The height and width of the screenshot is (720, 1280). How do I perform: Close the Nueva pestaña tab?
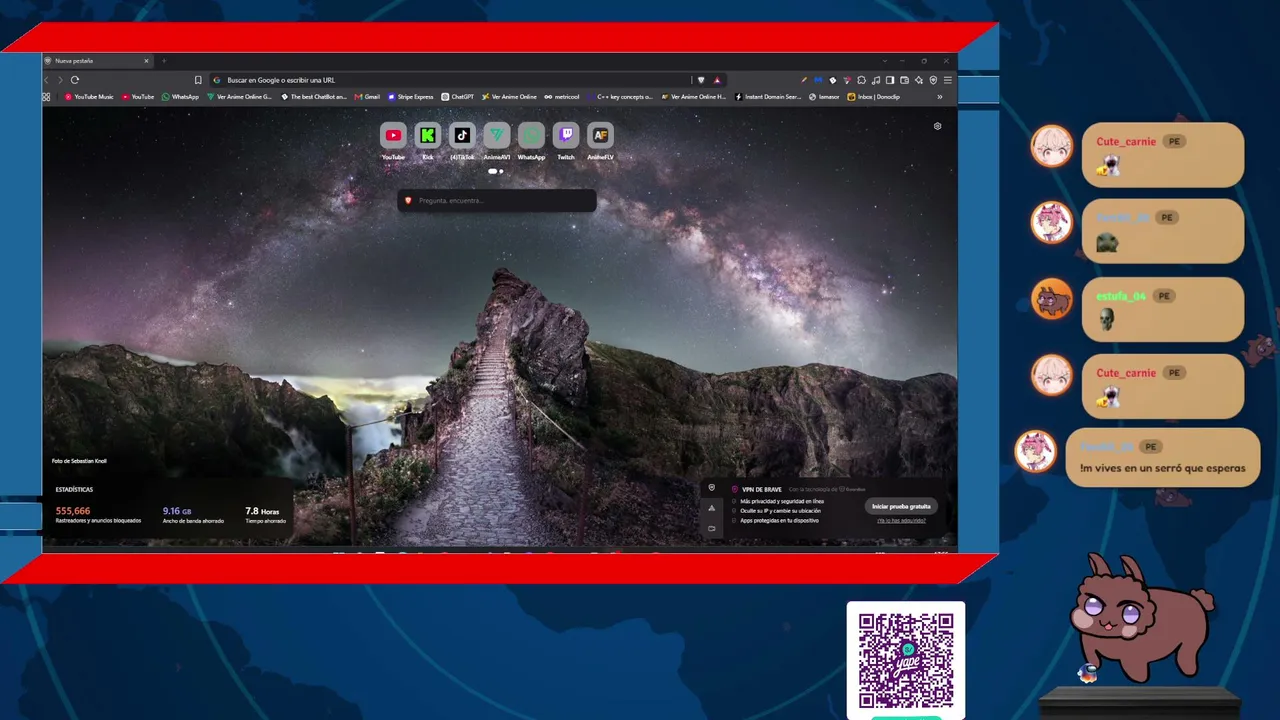[146, 61]
